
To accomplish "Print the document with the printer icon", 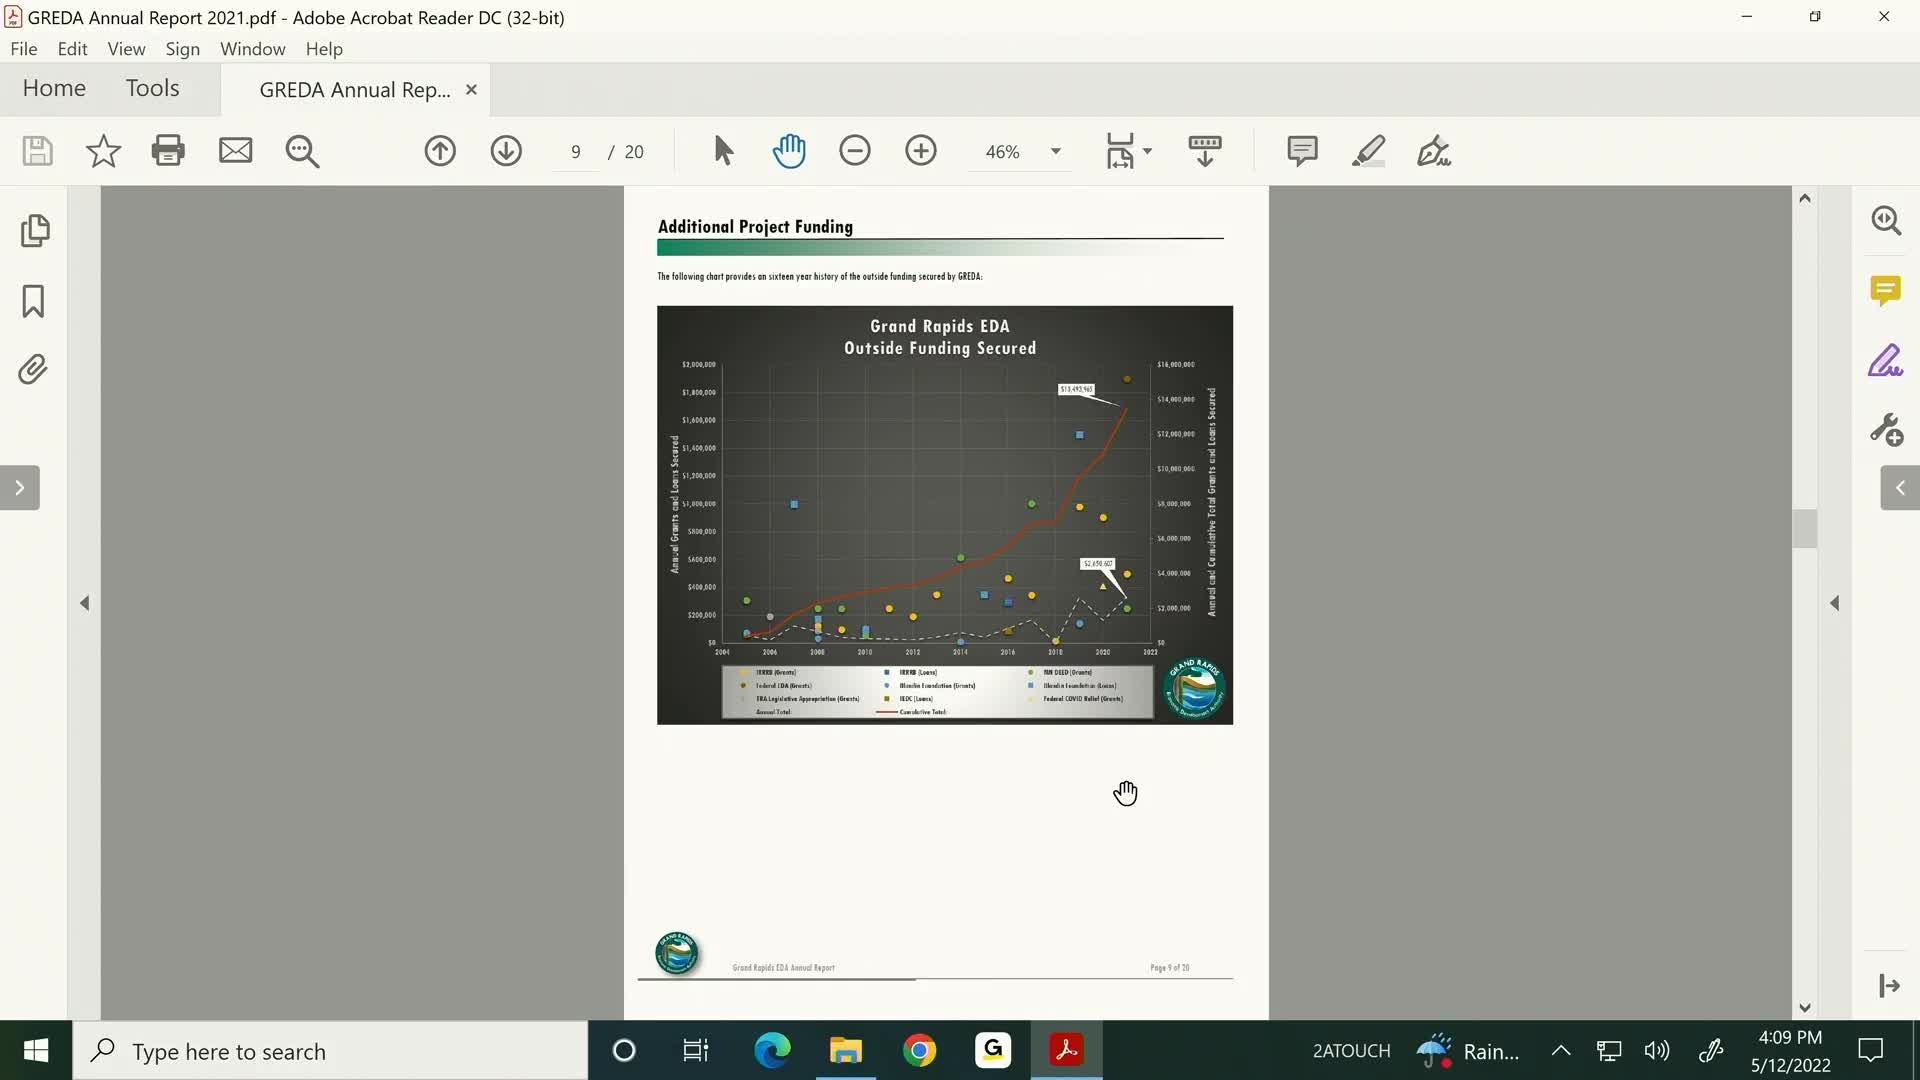I will click(x=168, y=151).
